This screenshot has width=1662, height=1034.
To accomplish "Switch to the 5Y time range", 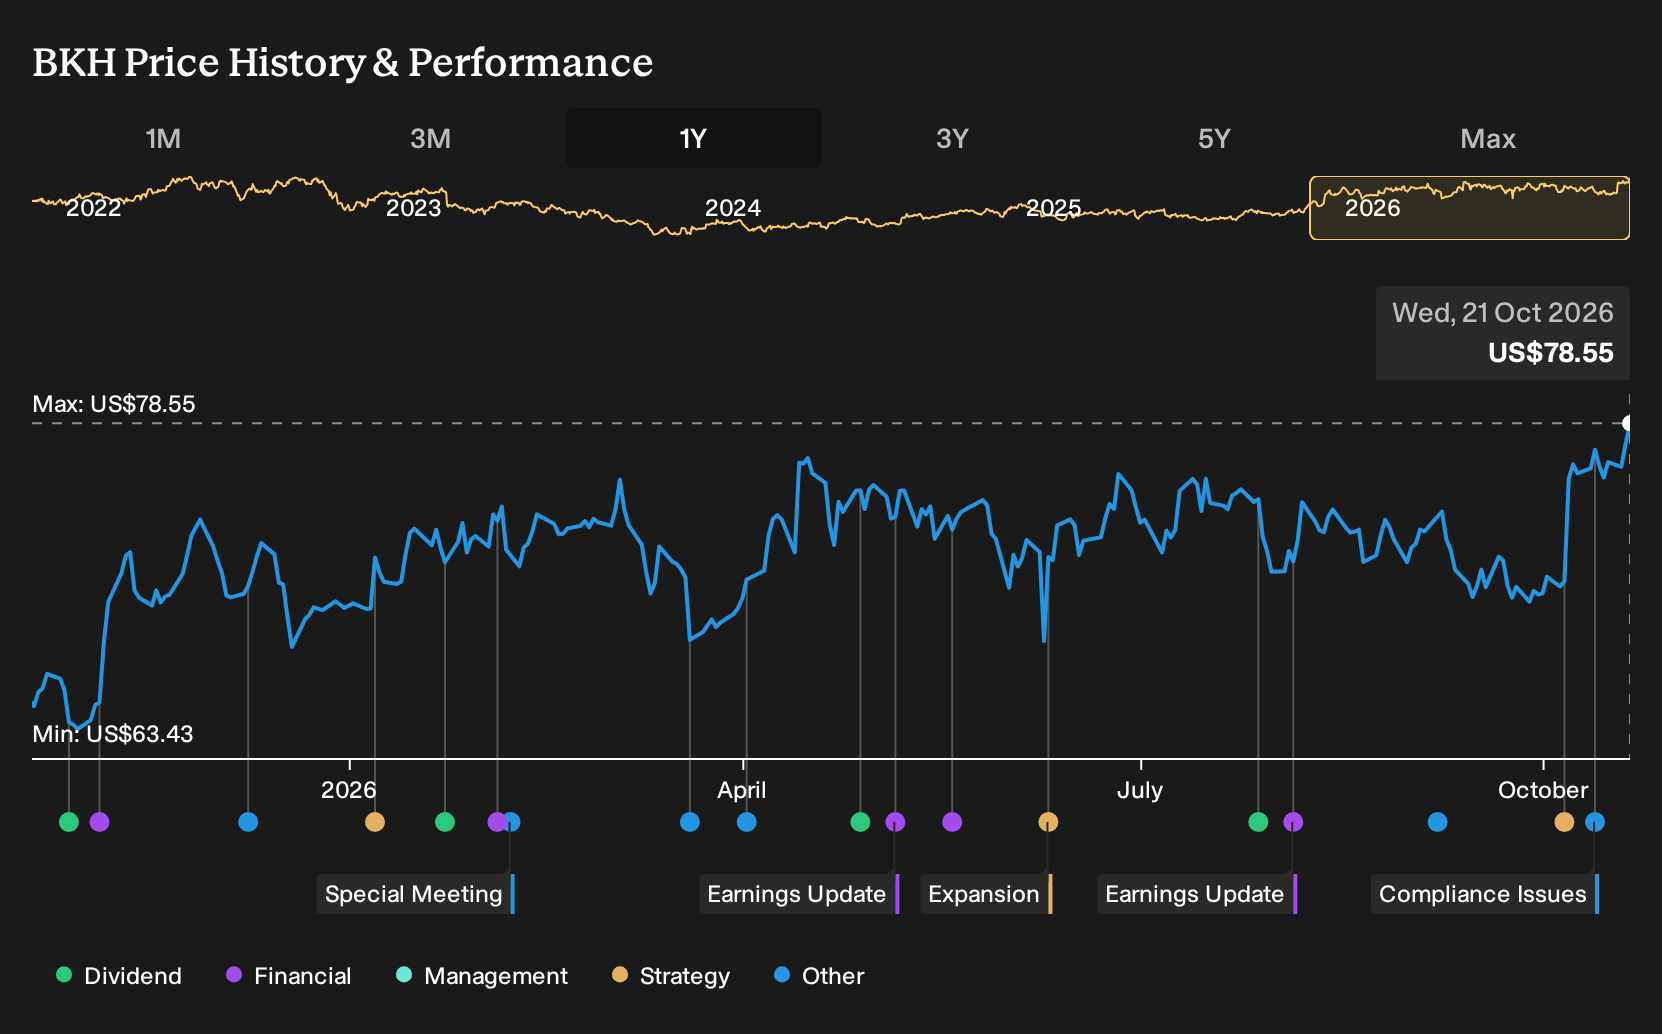I will 1214,138.
